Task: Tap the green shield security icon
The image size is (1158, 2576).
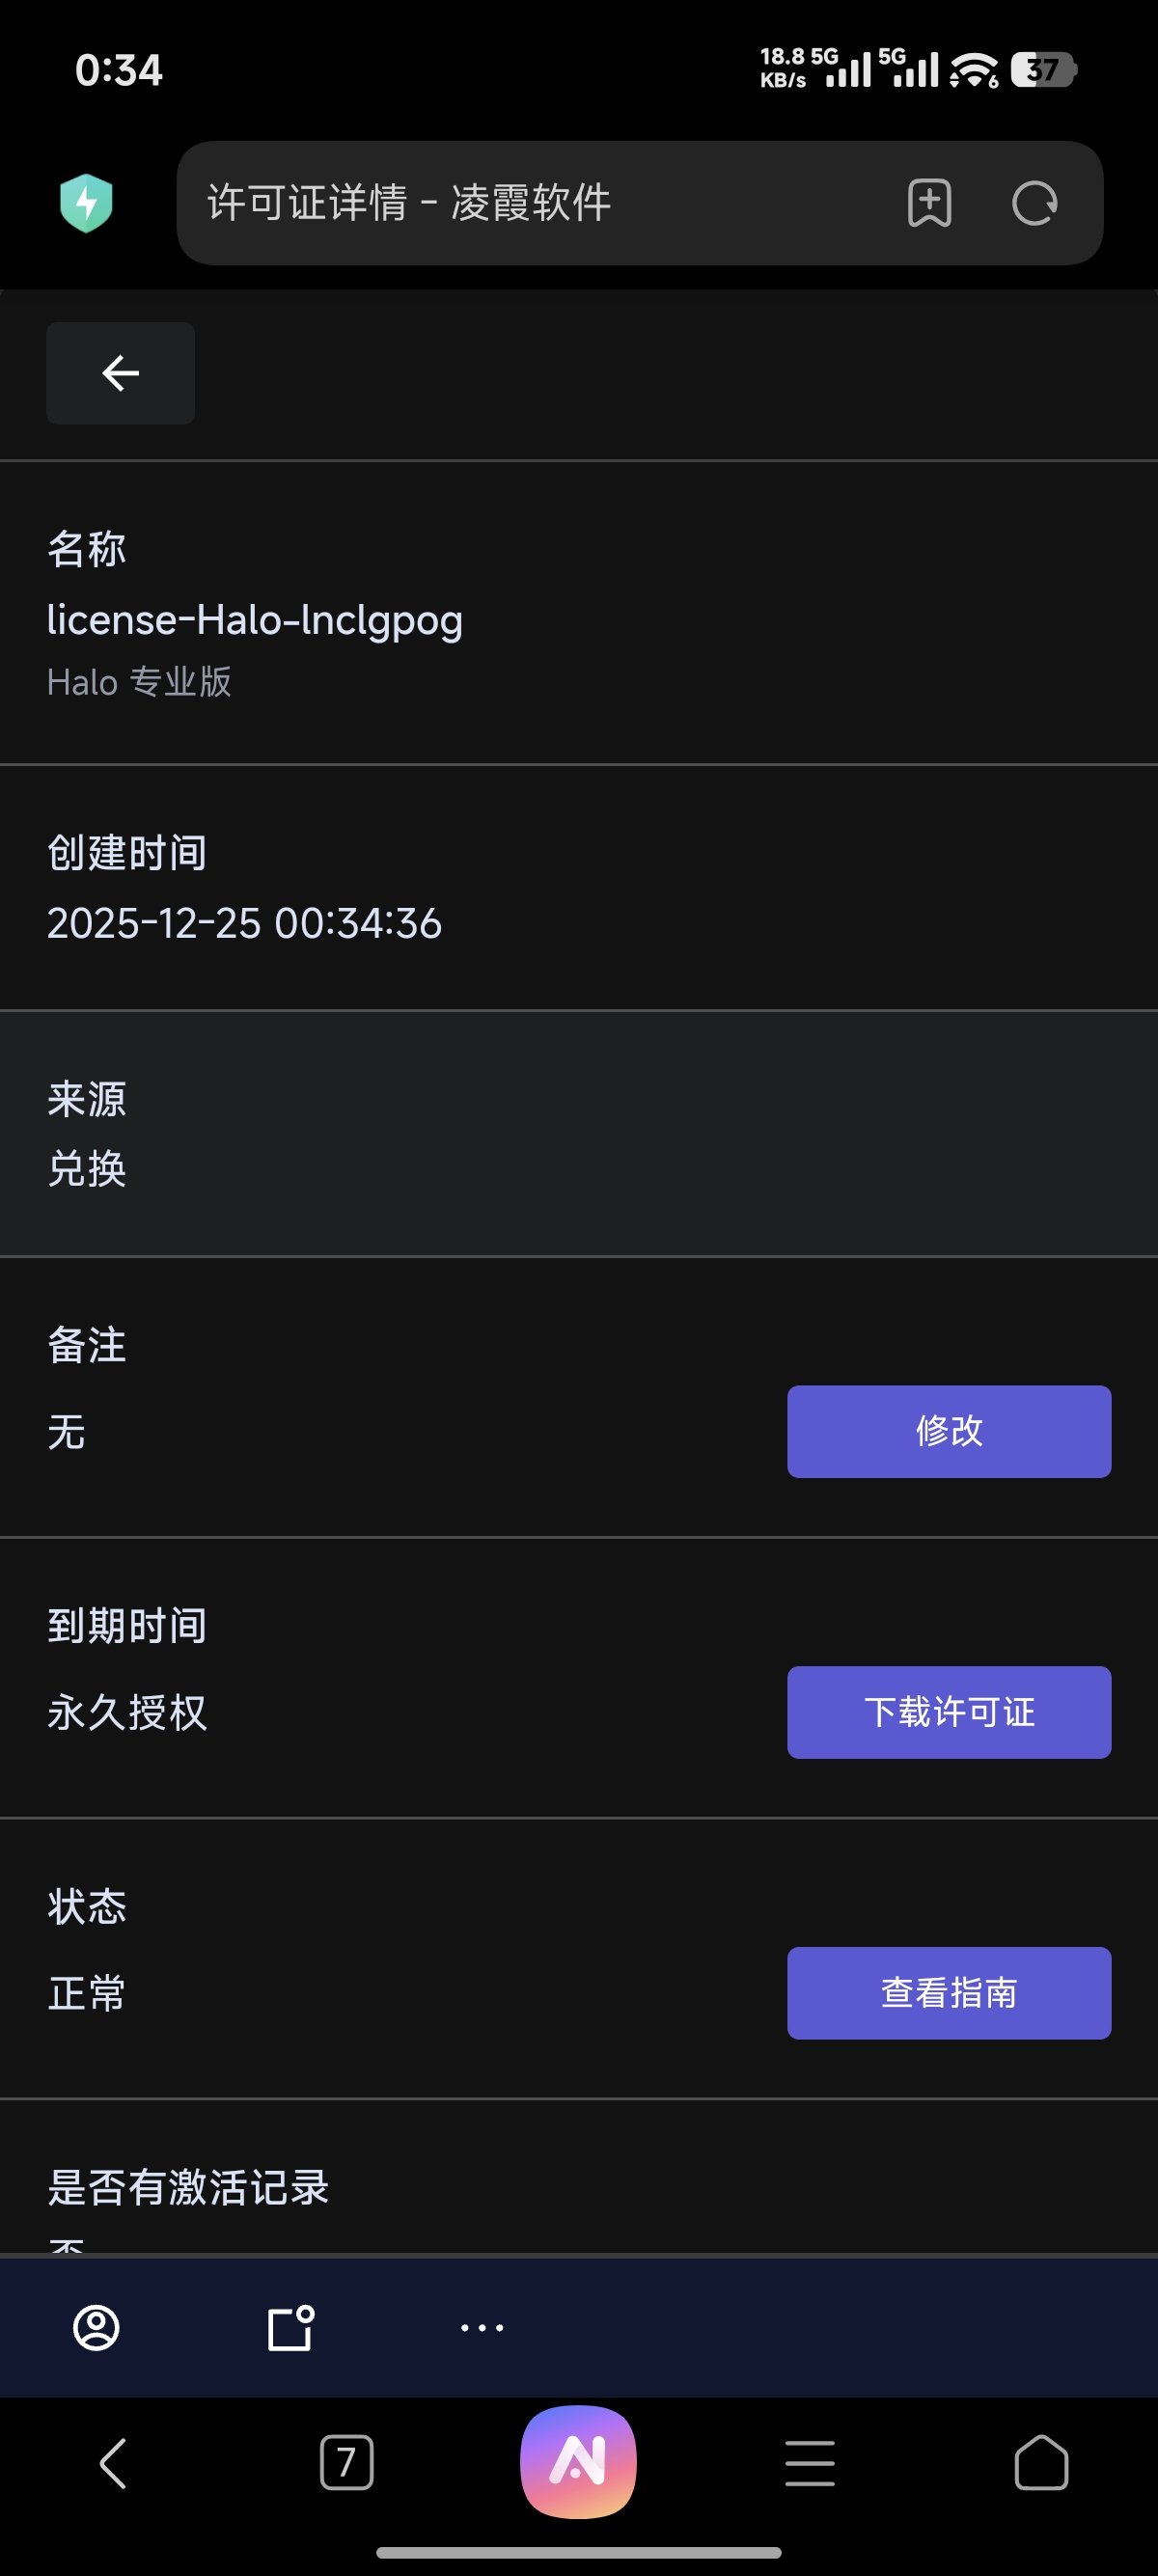Action: point(86,203)
